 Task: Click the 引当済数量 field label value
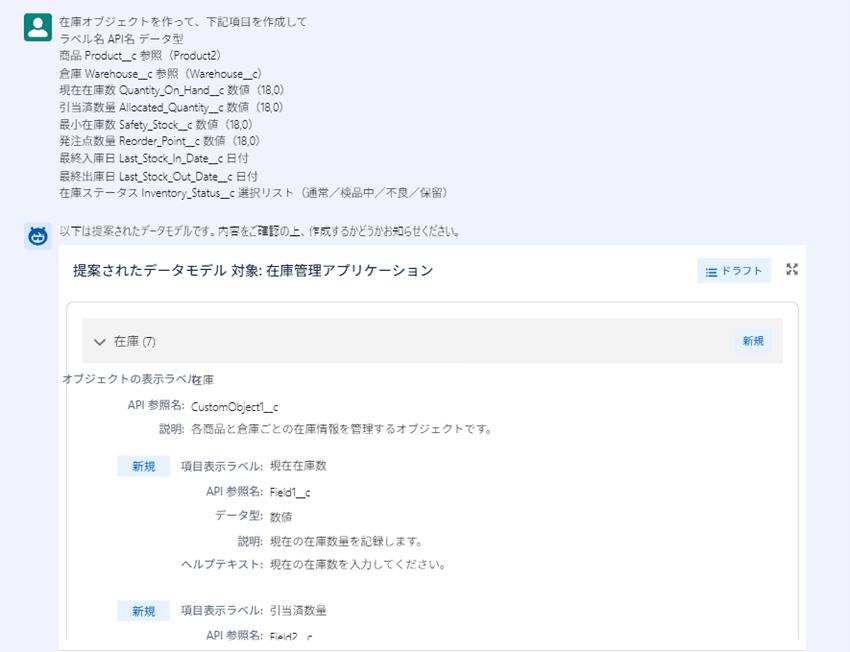(x=298, y=611)
